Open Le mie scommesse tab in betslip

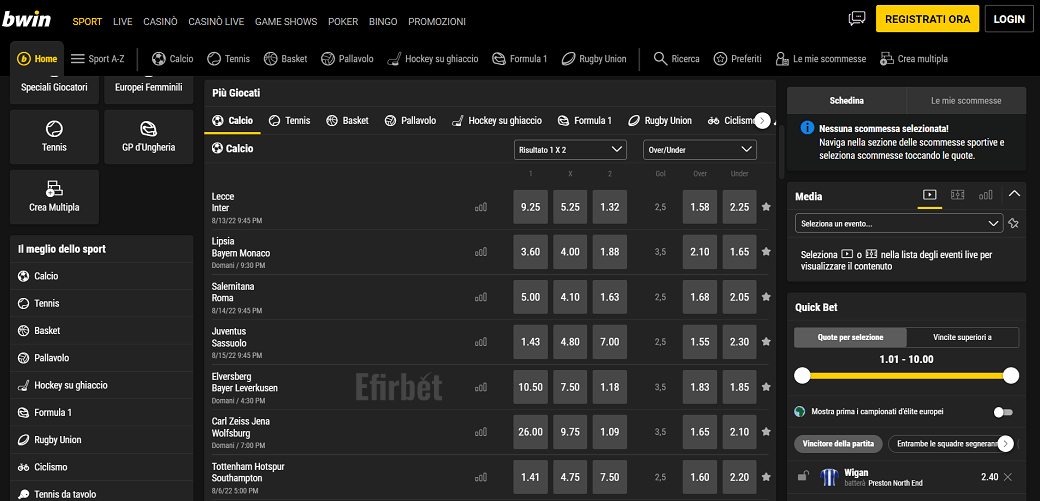[966, 101]
